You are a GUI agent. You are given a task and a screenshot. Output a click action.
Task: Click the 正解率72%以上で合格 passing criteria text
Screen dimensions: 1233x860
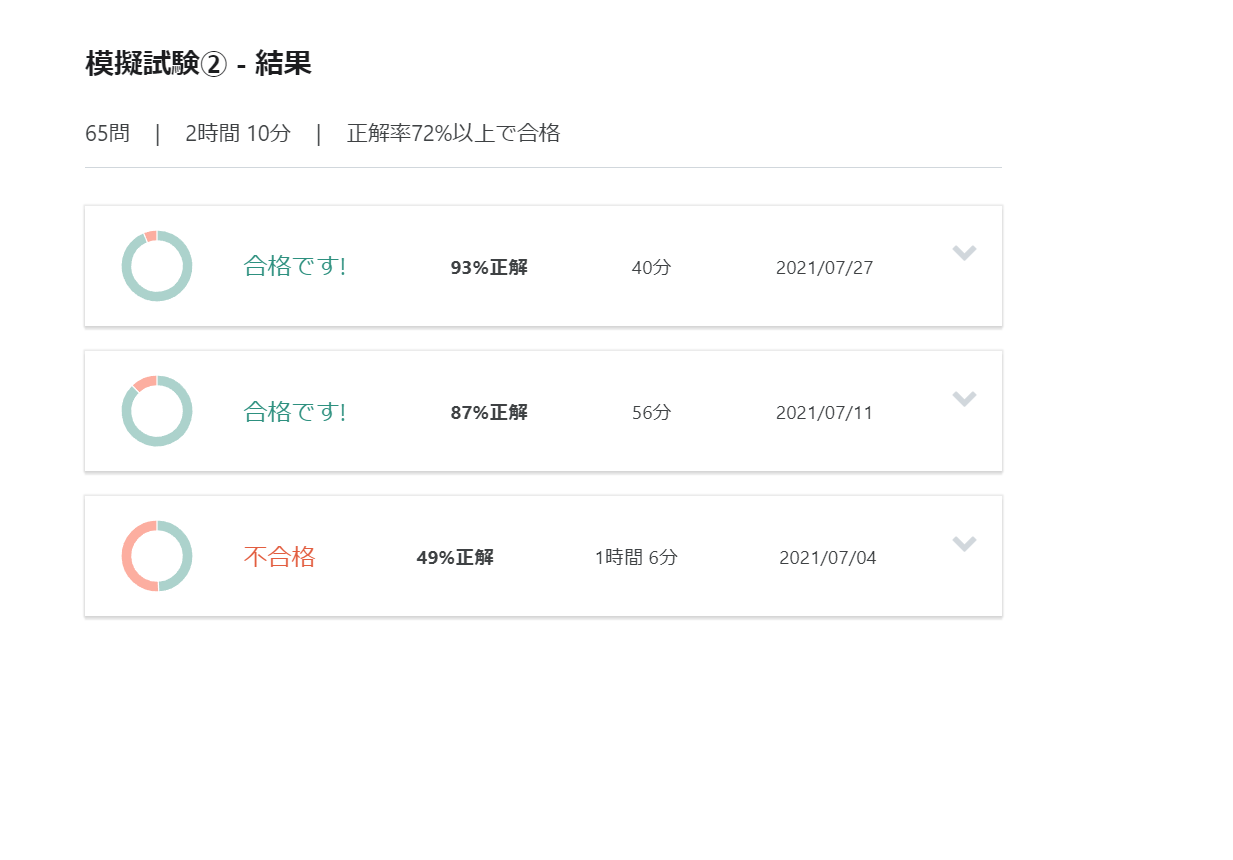pyautogui.click(x=453, y=133)
